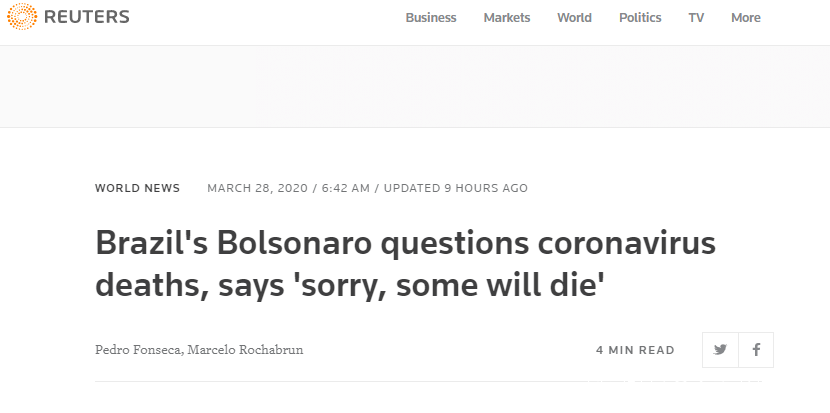Navigate to the Politics section
The image size is (830, 413).
pos(640,18)
